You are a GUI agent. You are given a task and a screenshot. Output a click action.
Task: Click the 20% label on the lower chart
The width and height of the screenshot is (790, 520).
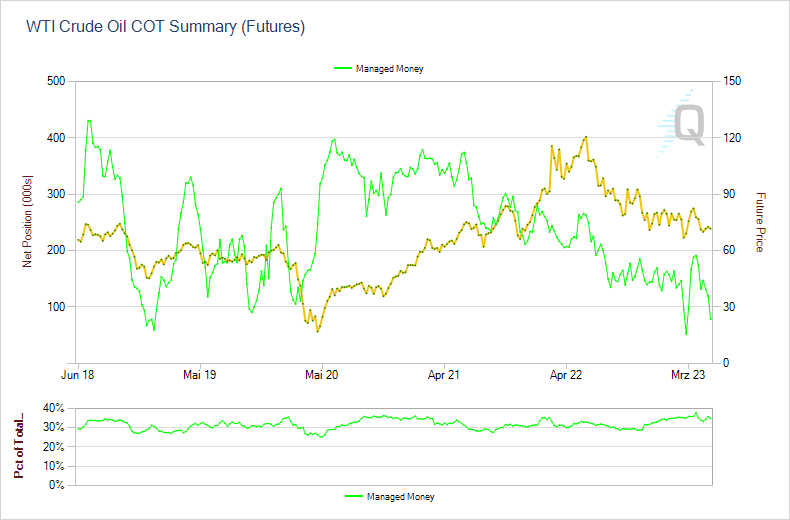54,447
